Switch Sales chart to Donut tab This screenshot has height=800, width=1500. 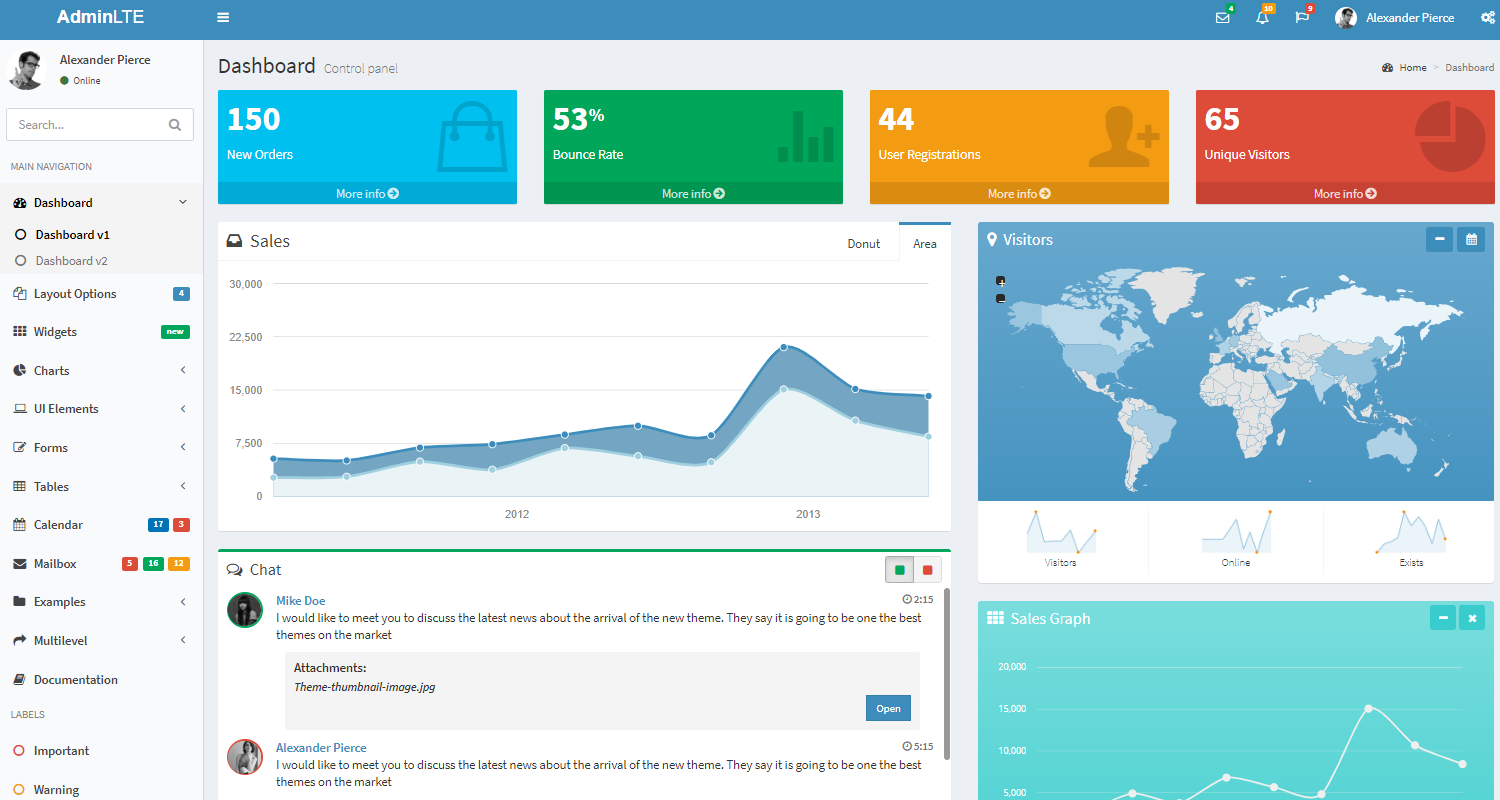864,243
